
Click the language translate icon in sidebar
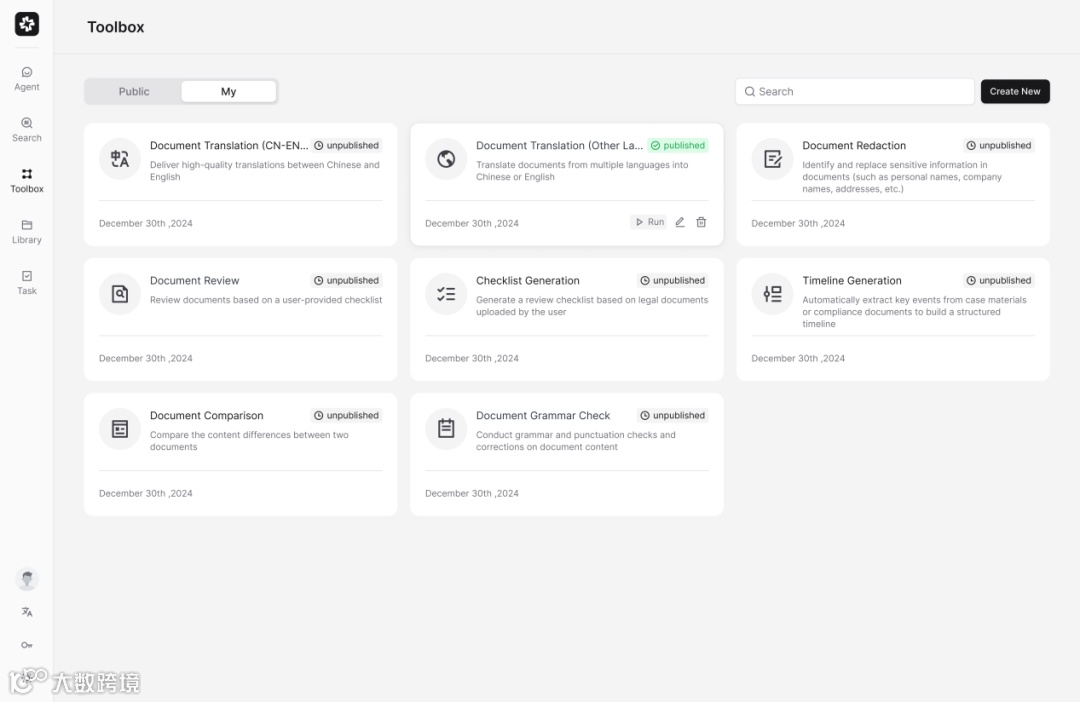[27, 612]
